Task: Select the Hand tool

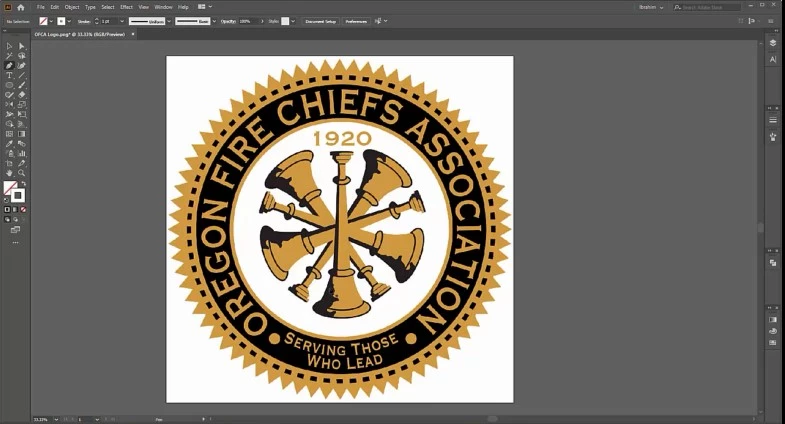Action: 9,173
